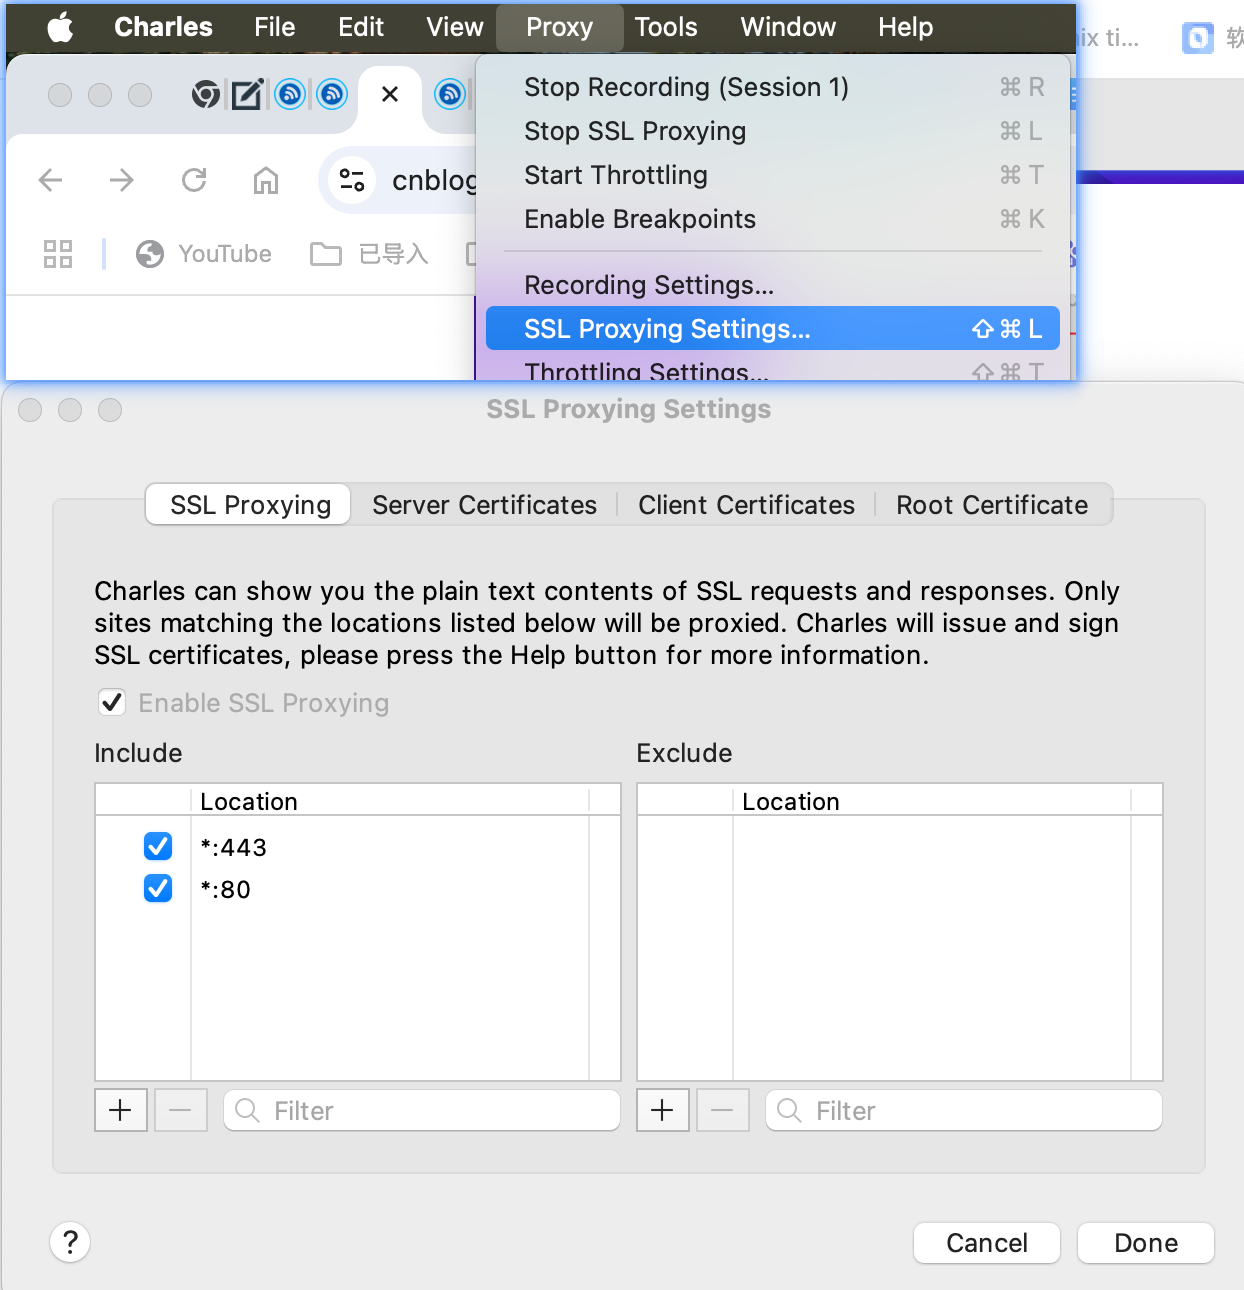Close the active browser tab
The image size is (1244, 1290).
coord(390,94)
